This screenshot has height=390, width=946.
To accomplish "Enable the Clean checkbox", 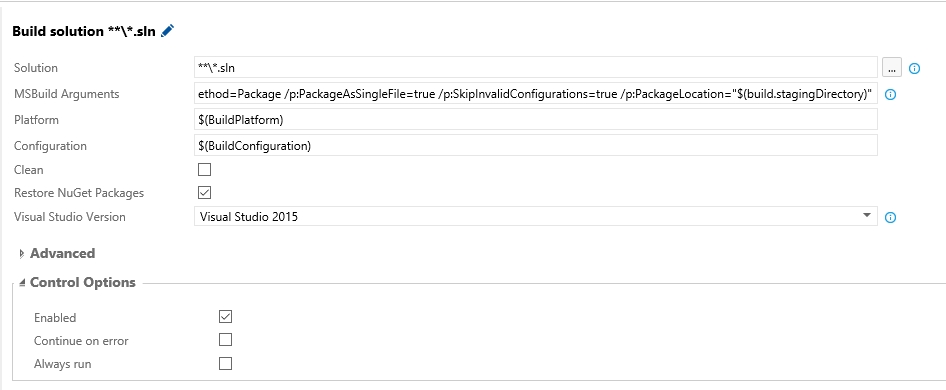I will coord(205,170).
